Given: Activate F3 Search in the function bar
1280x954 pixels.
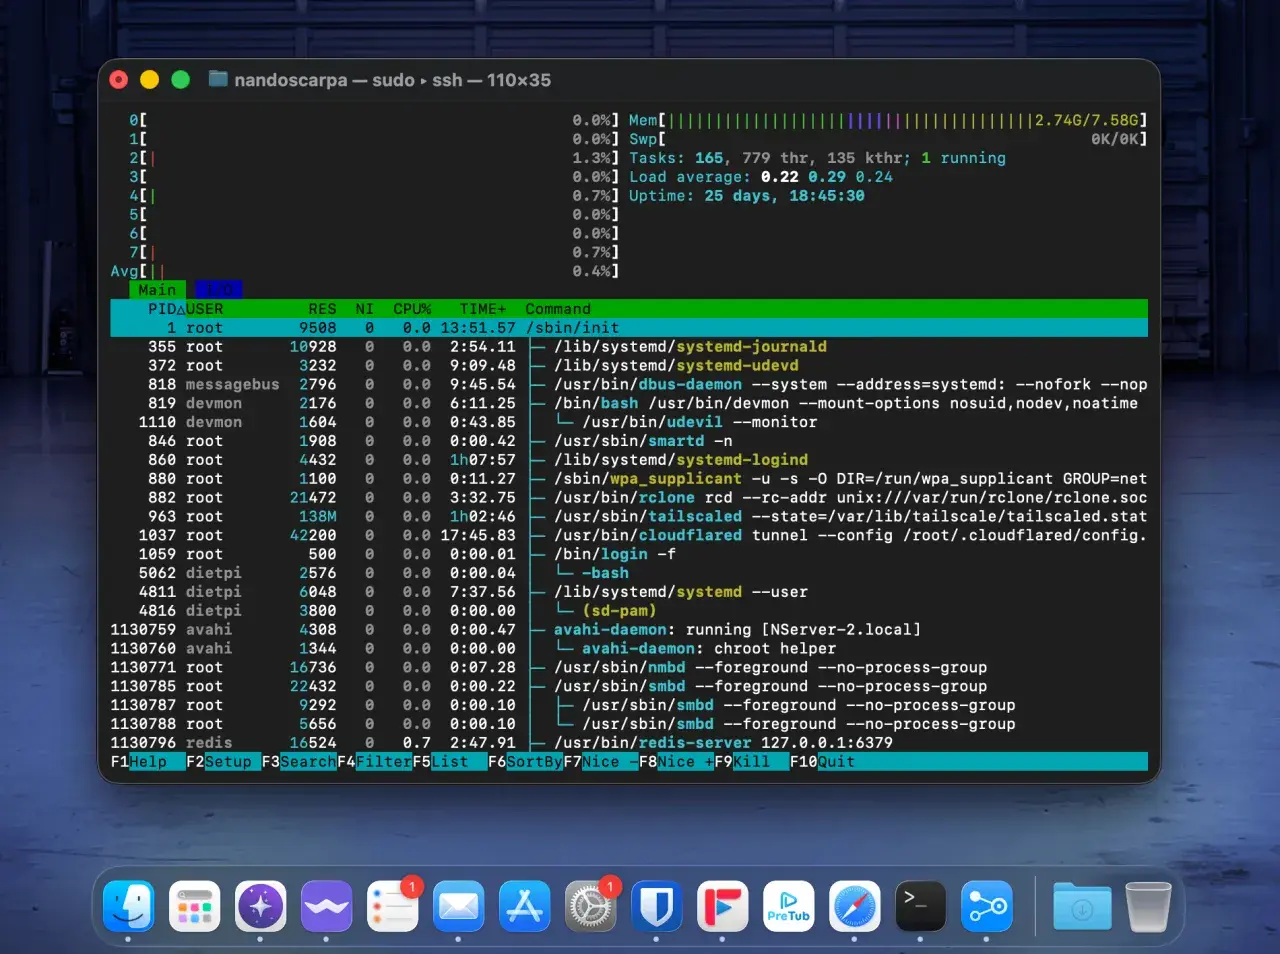Looking at the screenshot, I should [299, 762].
